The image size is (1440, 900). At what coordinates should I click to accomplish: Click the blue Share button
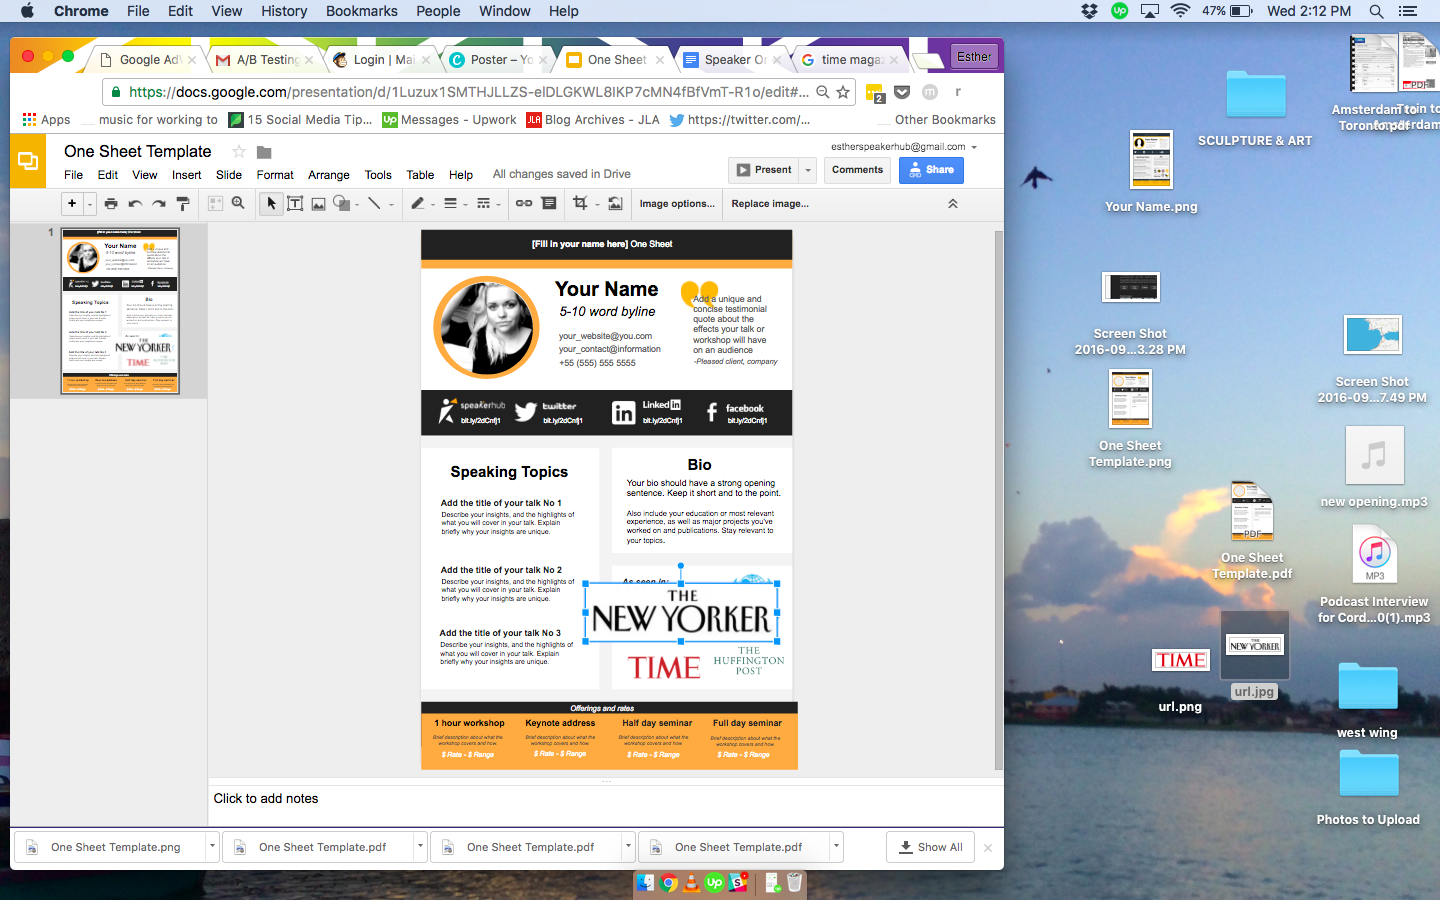tap(931, 170)
